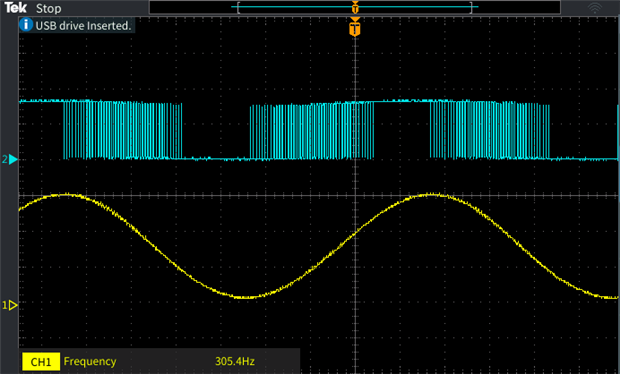Click the wireless status icon top right

(x=595, y=8)
